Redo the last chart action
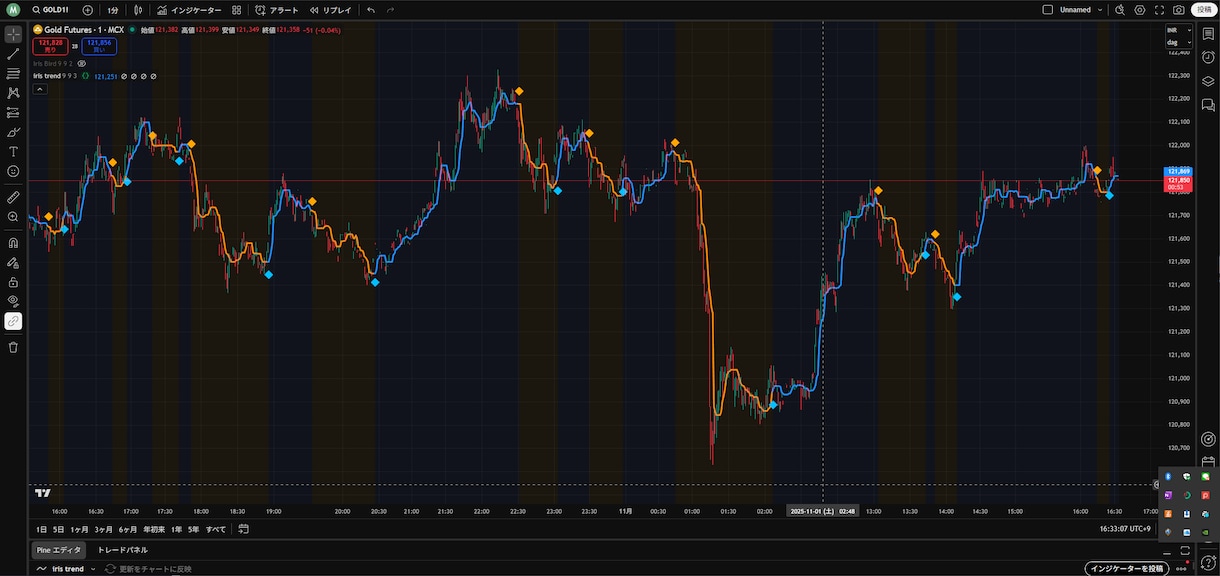1220x576 pixels. coord(390,10)
